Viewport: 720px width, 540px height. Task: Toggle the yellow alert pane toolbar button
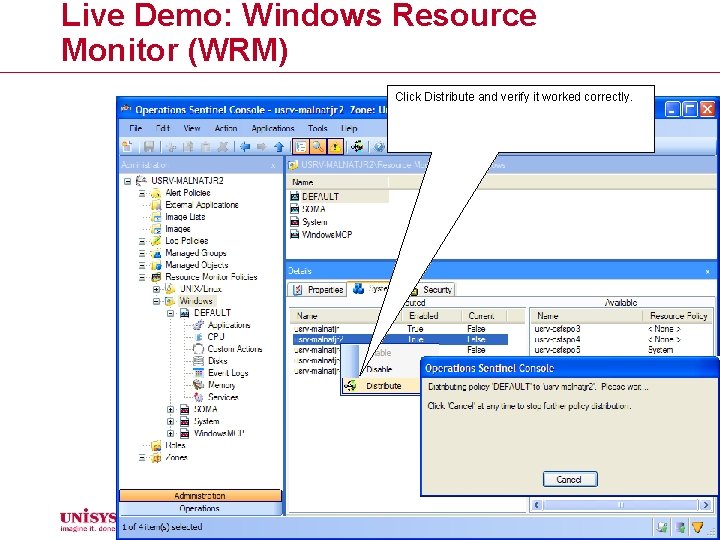(336, 146)
